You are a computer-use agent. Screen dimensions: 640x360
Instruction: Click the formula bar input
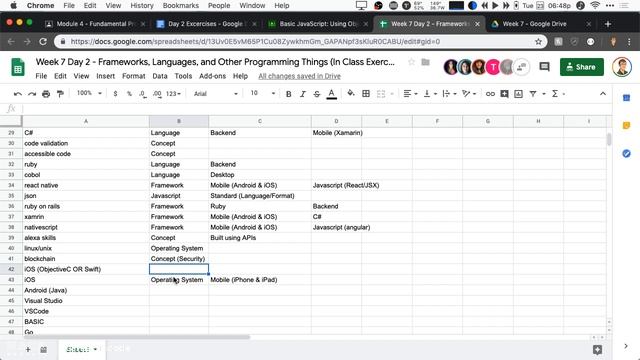click(x=316, y=109)
